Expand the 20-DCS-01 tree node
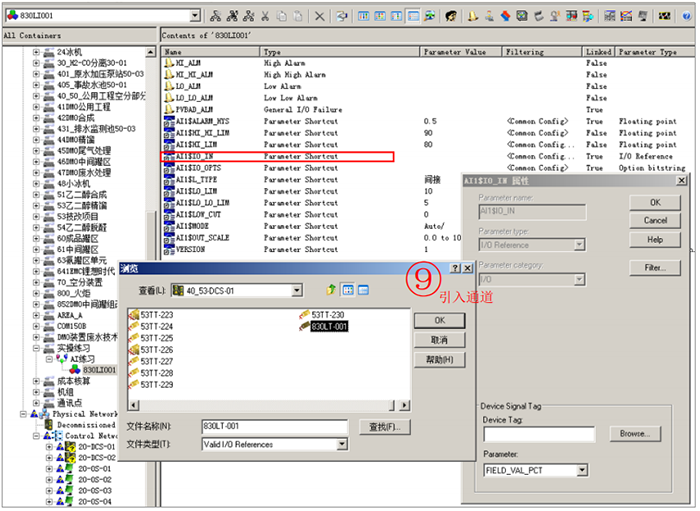 click(48, 446)
